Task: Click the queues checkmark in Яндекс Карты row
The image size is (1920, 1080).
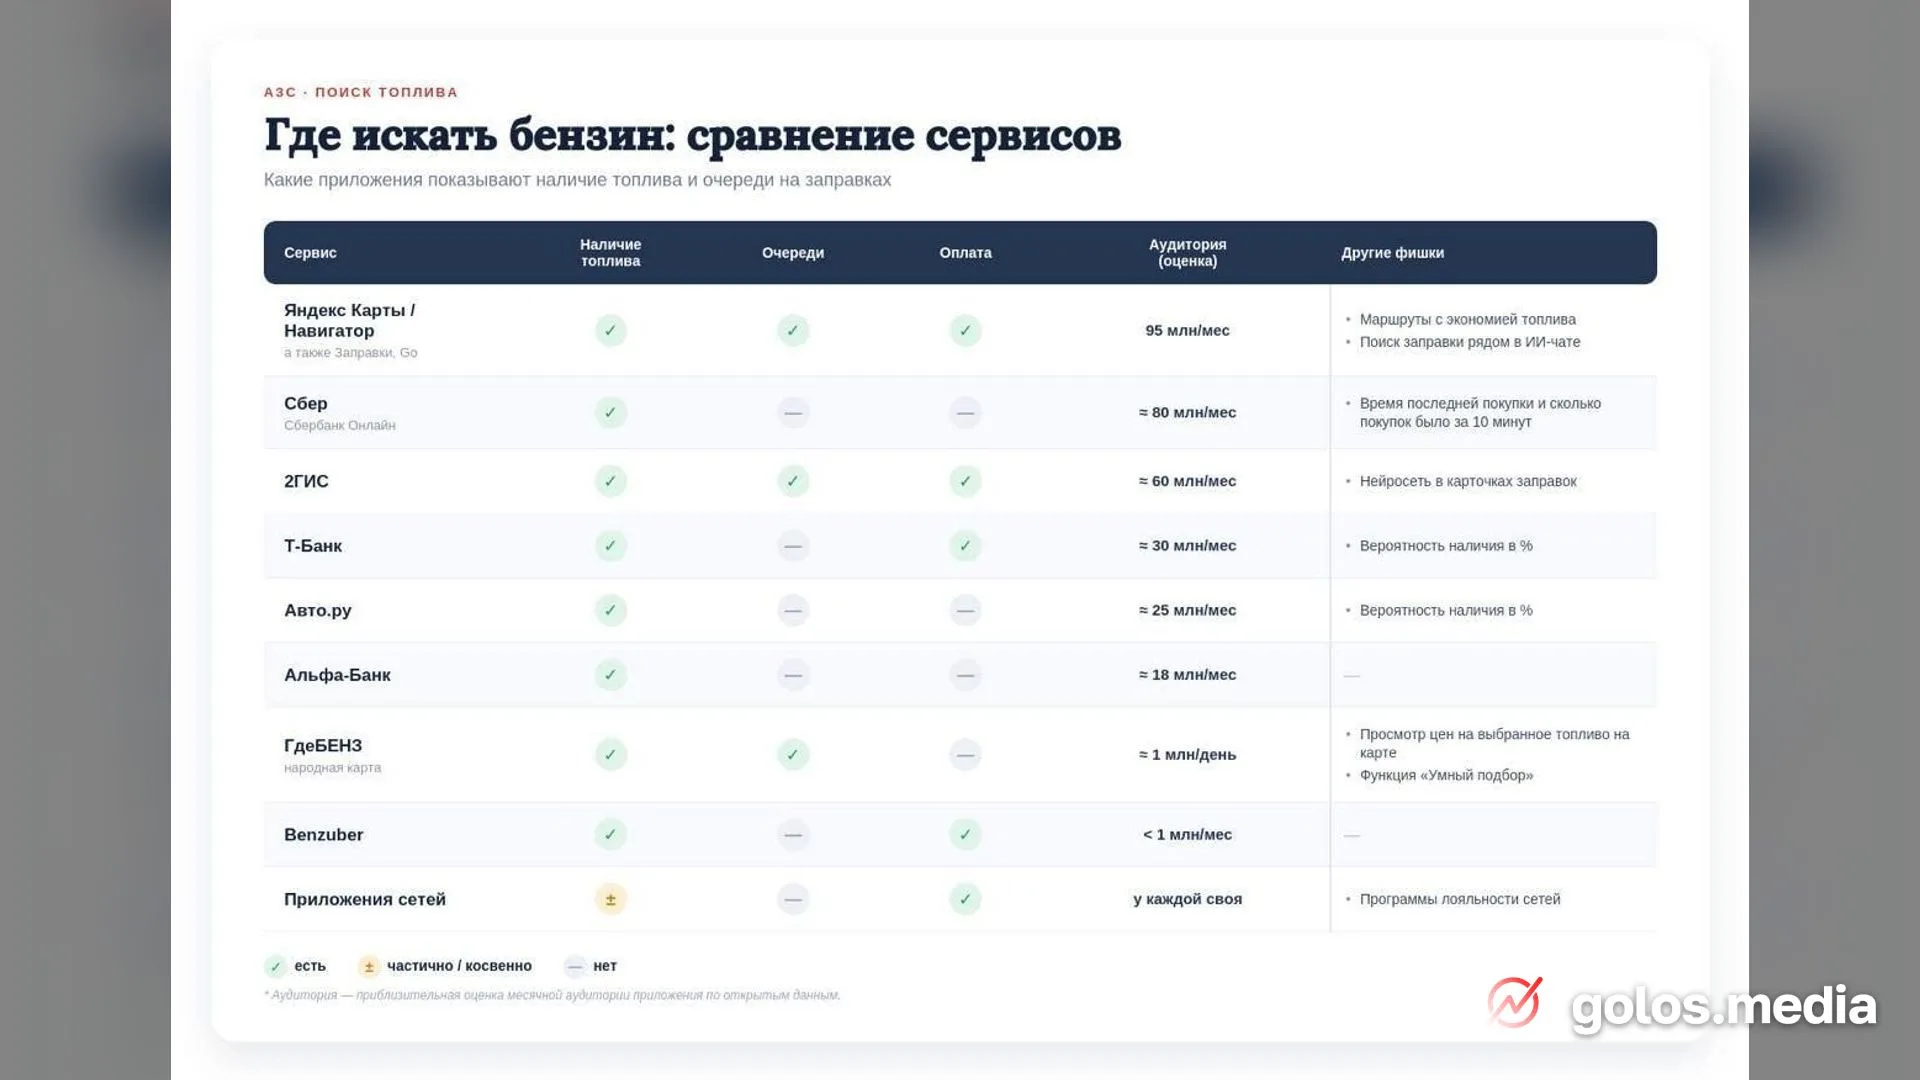Action: [792, 330]
